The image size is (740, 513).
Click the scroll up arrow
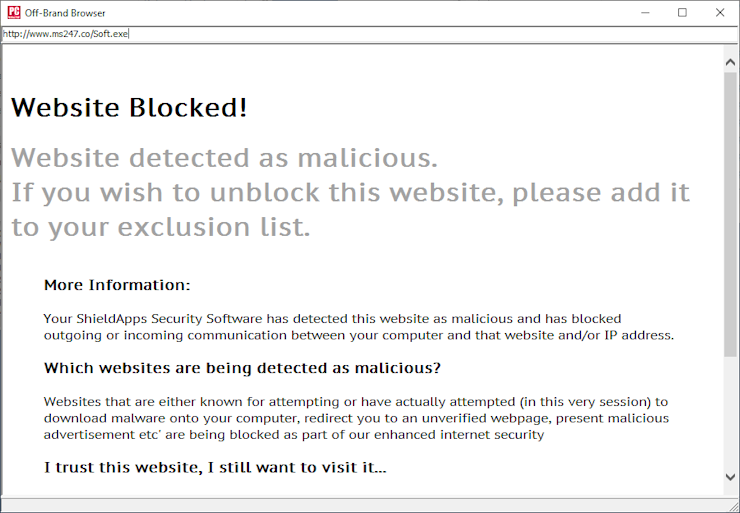coord(730,62)
